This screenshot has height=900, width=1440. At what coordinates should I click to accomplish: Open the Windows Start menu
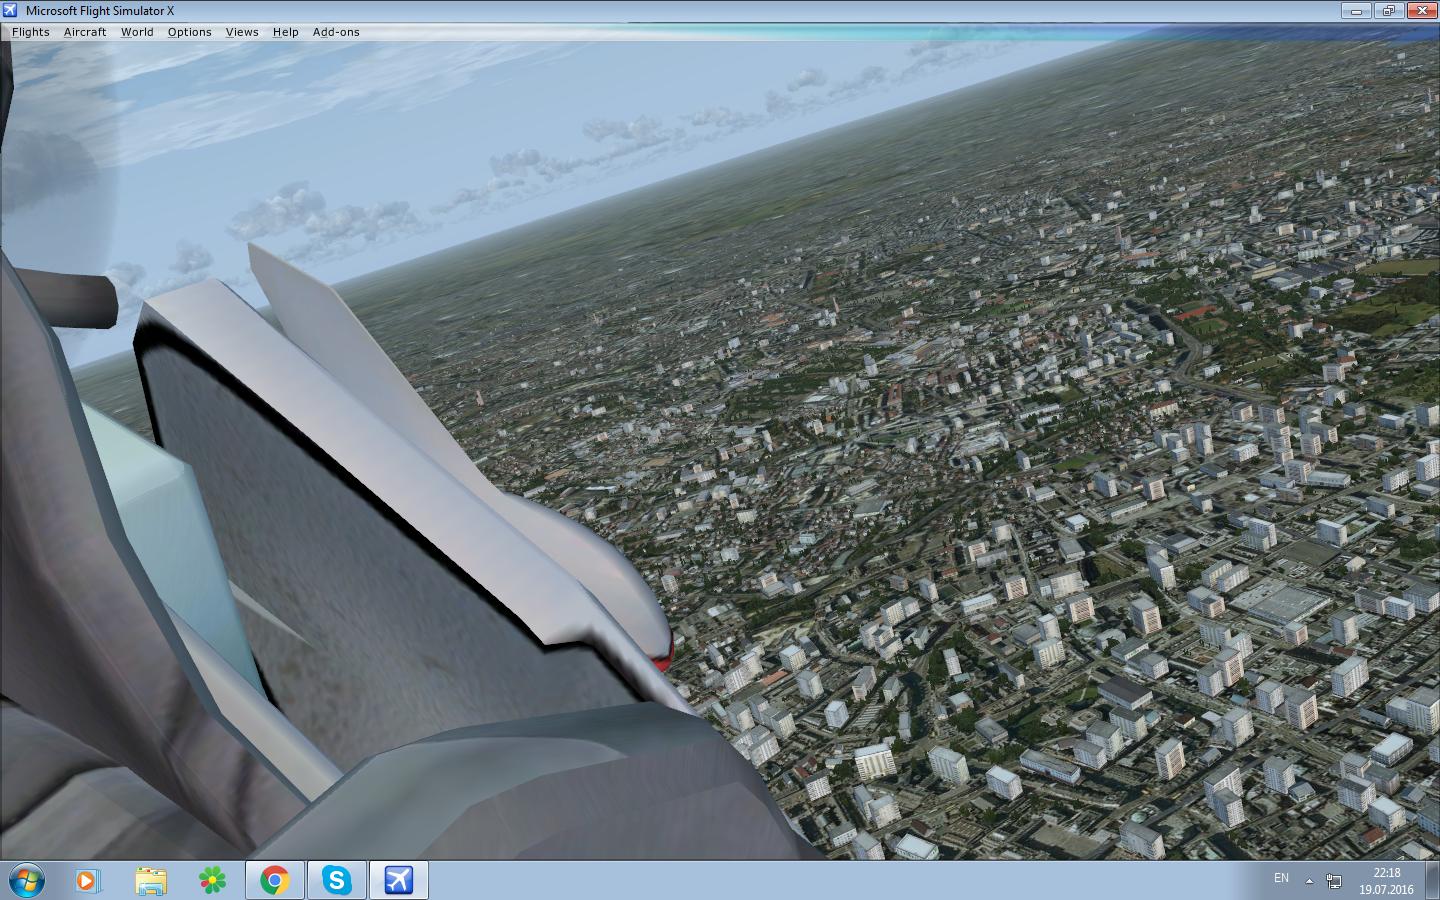coord(26,880)
